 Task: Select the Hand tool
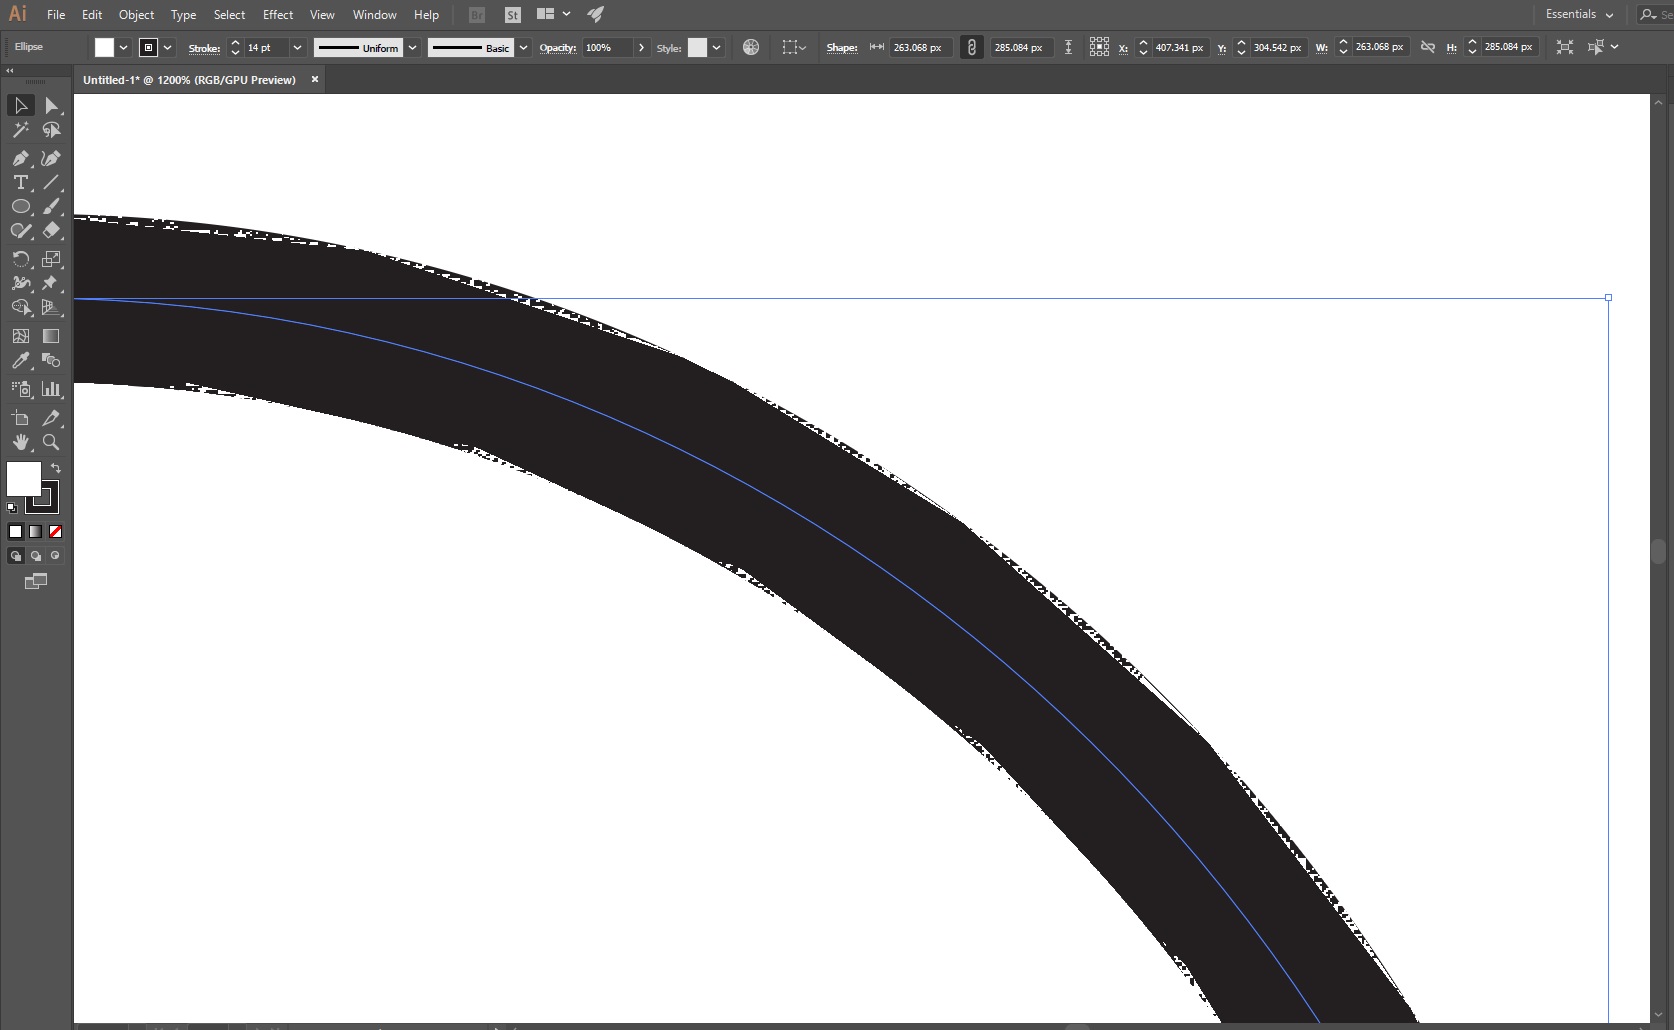click(20, 442)
